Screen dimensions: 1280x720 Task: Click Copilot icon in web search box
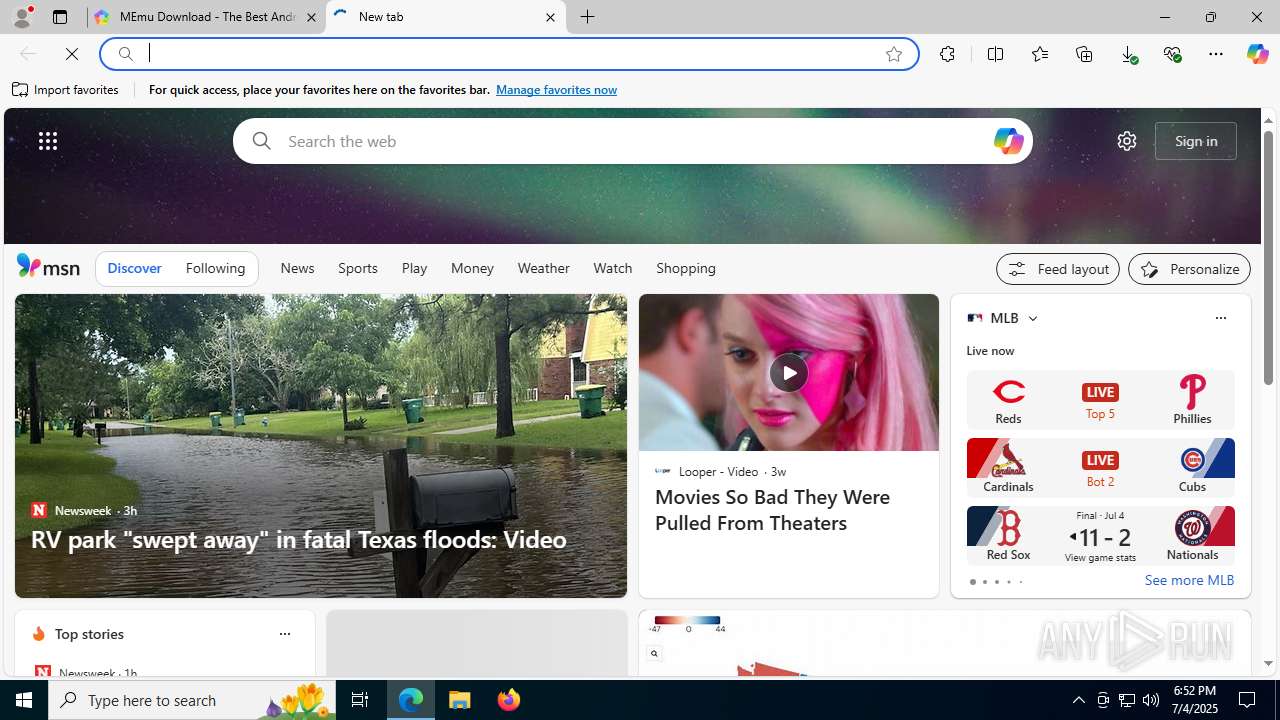1007,141
